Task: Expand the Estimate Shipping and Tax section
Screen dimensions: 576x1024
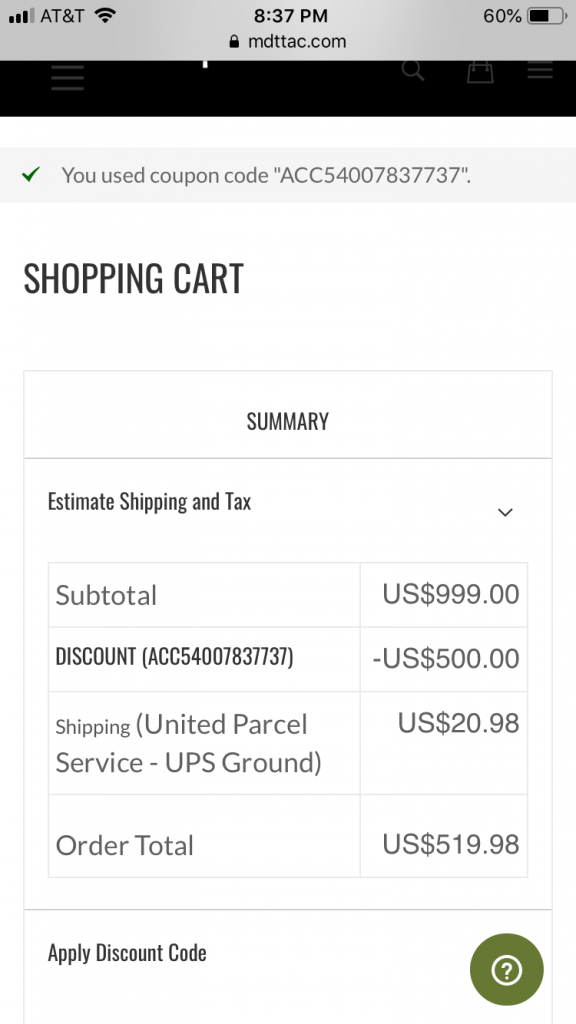Action: [x=288, y=502]
